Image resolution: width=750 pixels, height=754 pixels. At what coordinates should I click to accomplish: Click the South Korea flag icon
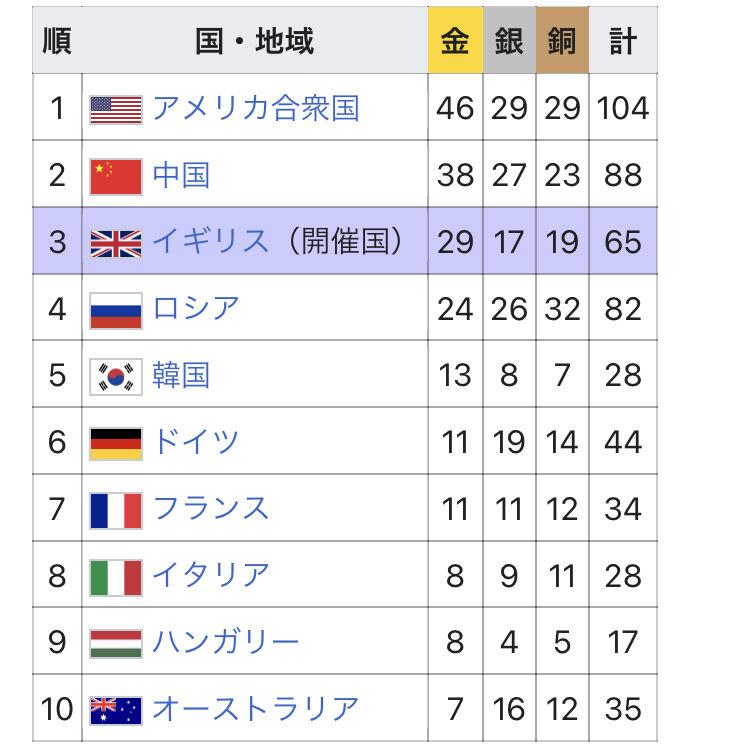[116, 376]
